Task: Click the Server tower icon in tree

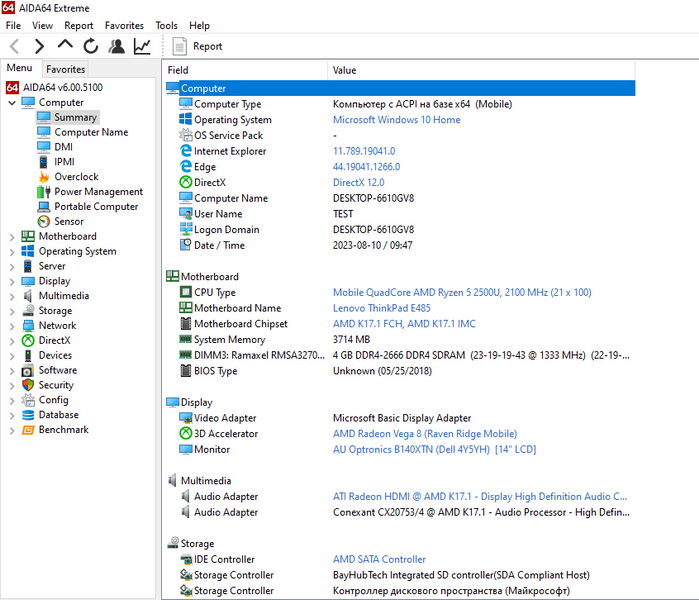Action: [x=28, y=266]
